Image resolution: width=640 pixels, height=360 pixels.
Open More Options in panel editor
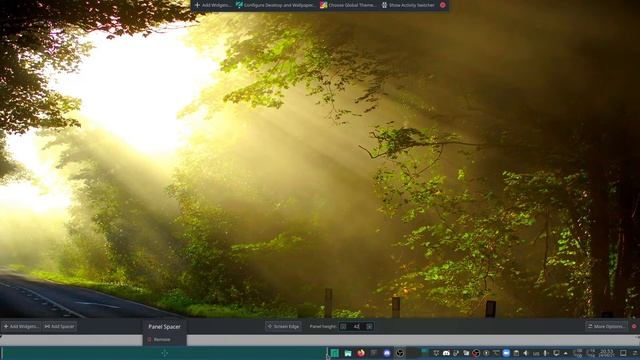pyautogui.click(x=606, y=327)
